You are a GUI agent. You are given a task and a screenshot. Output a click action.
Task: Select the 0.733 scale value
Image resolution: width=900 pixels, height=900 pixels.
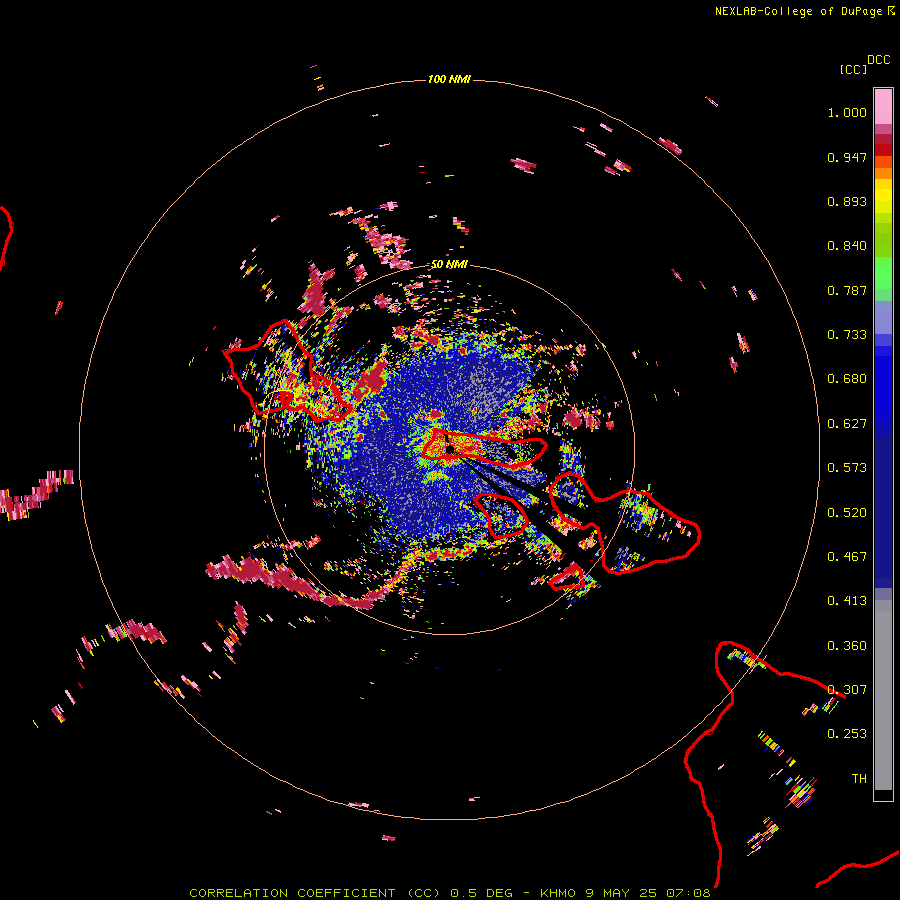[x=847, y=335]
